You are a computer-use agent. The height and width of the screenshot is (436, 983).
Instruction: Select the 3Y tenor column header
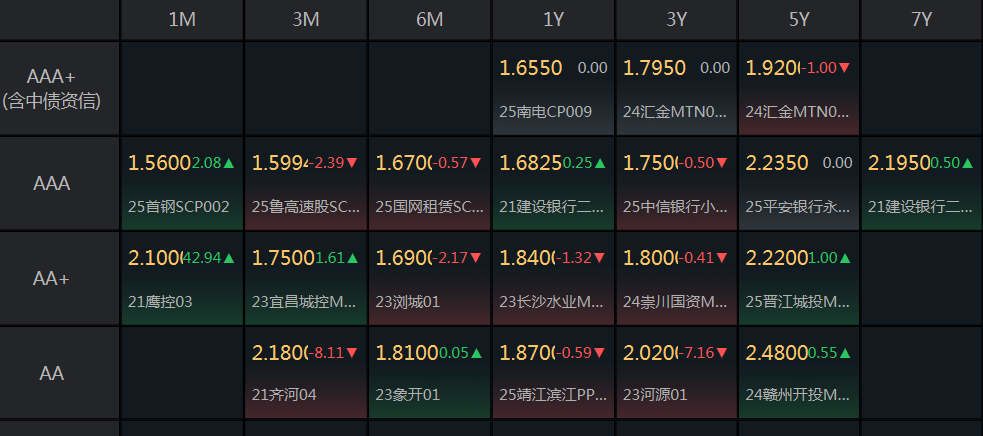[677, 20]
